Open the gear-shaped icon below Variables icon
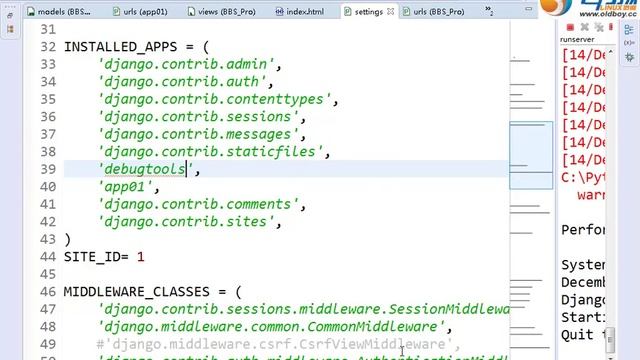The image size is (640, 360). click(629, 57)
